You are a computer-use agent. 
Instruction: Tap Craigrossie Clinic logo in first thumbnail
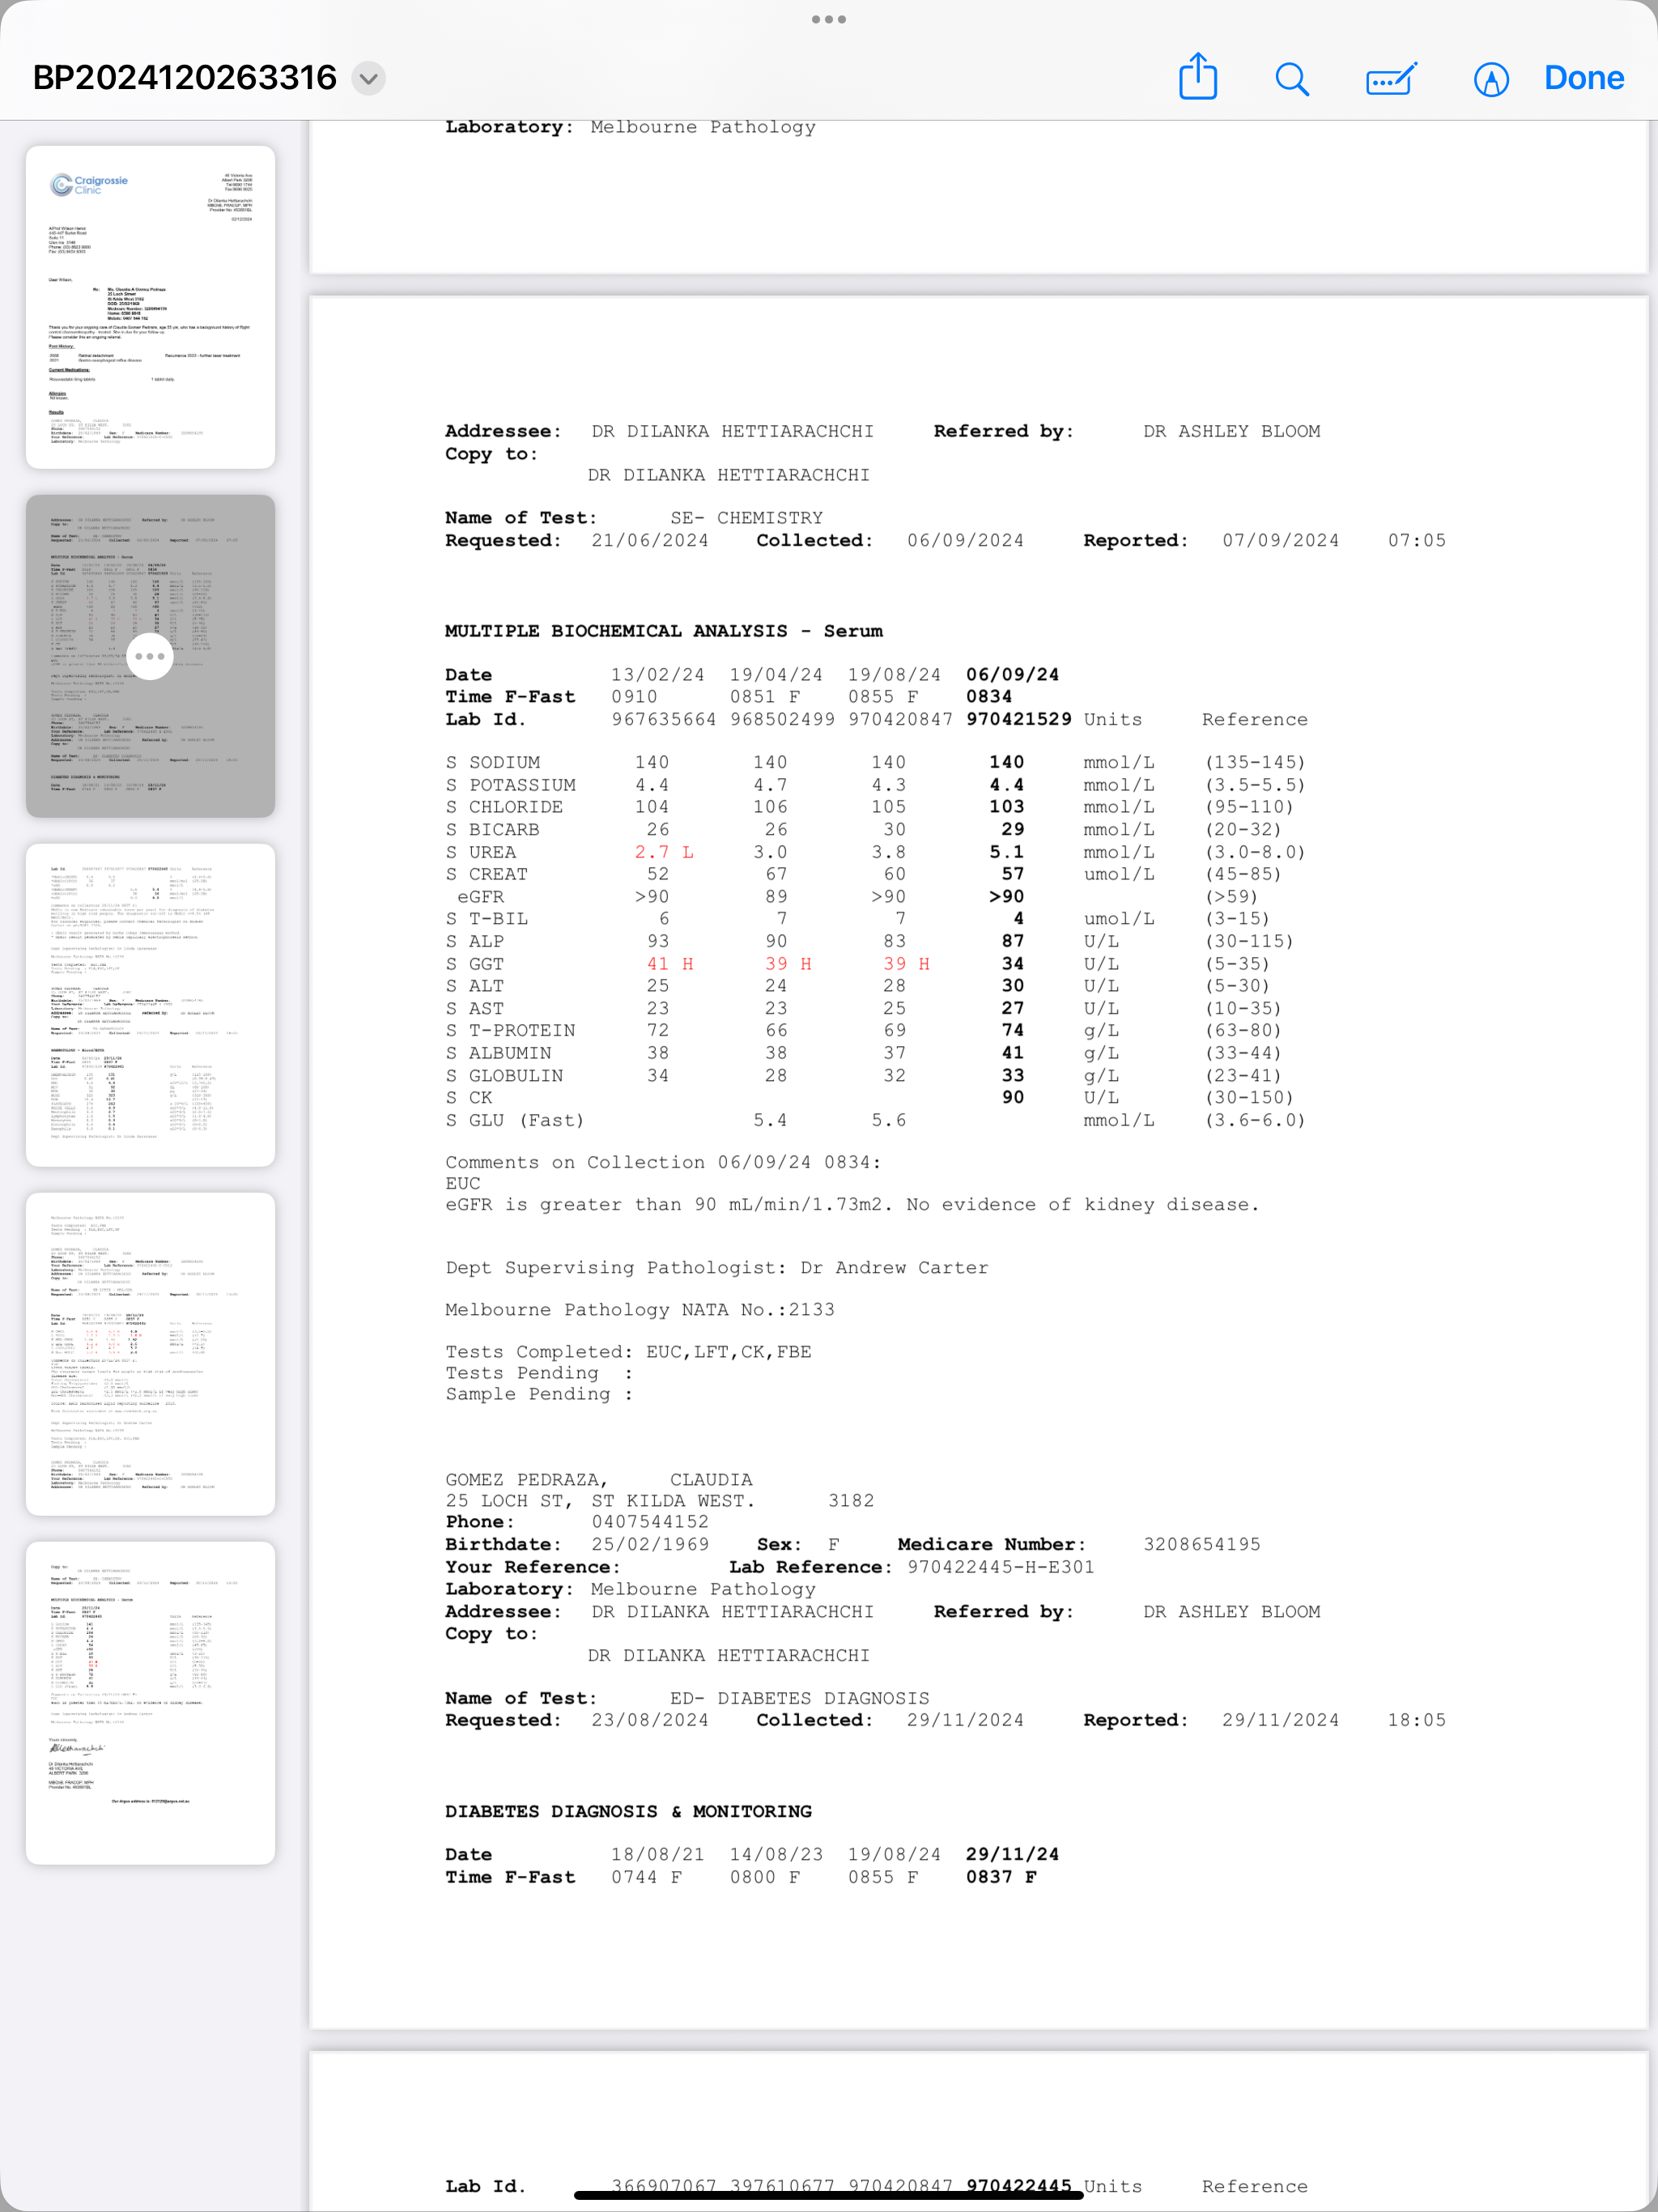(x=89, y=185)
